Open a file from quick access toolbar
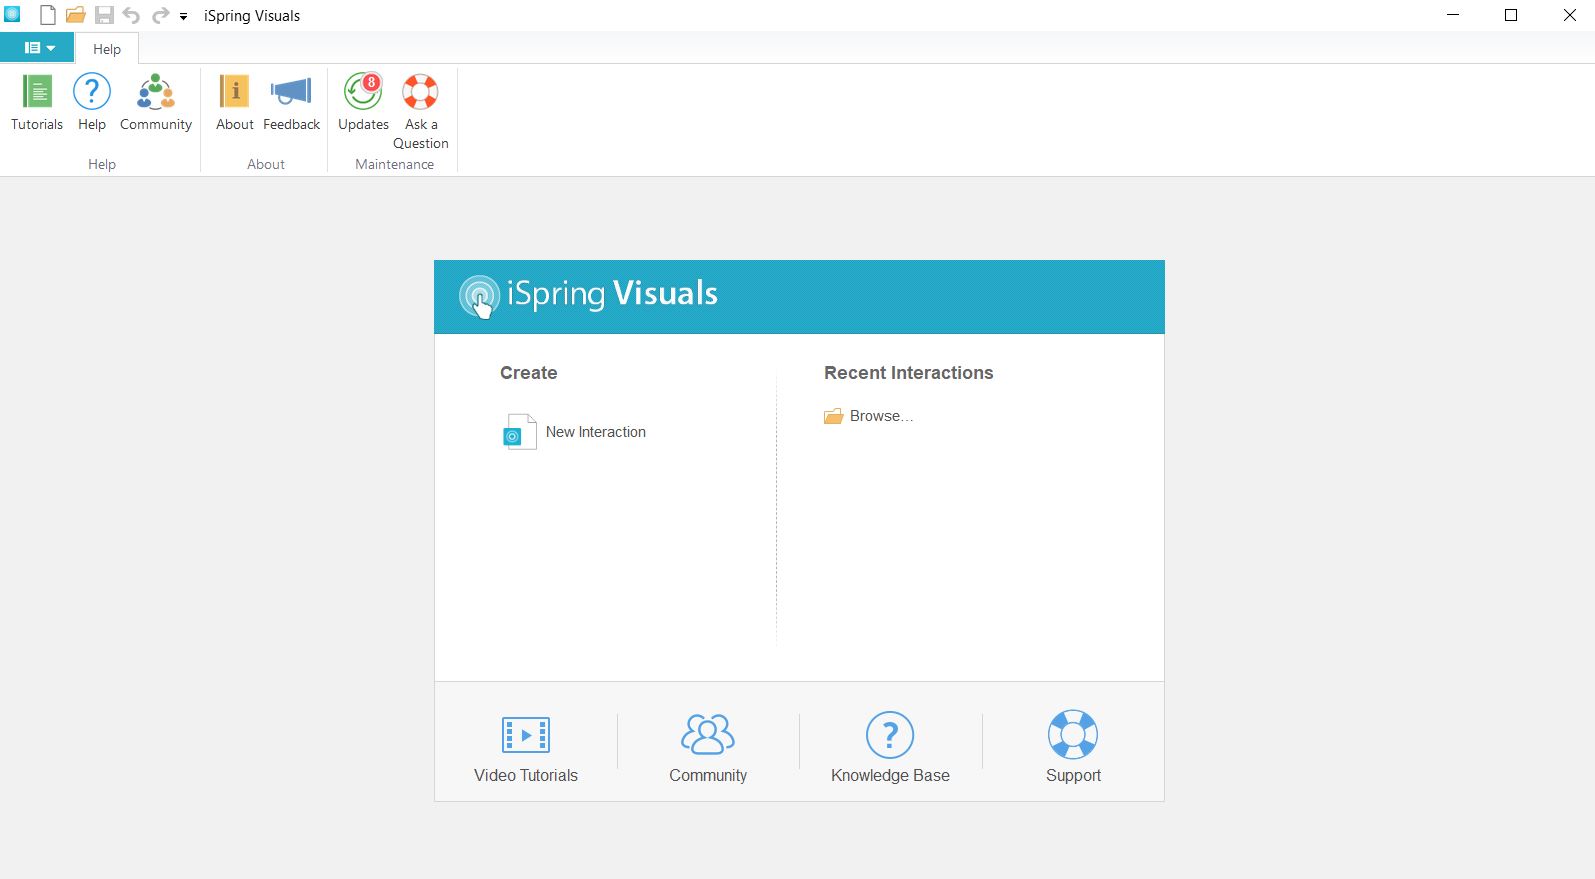The image size is (1595, 879). coord(75,15)
